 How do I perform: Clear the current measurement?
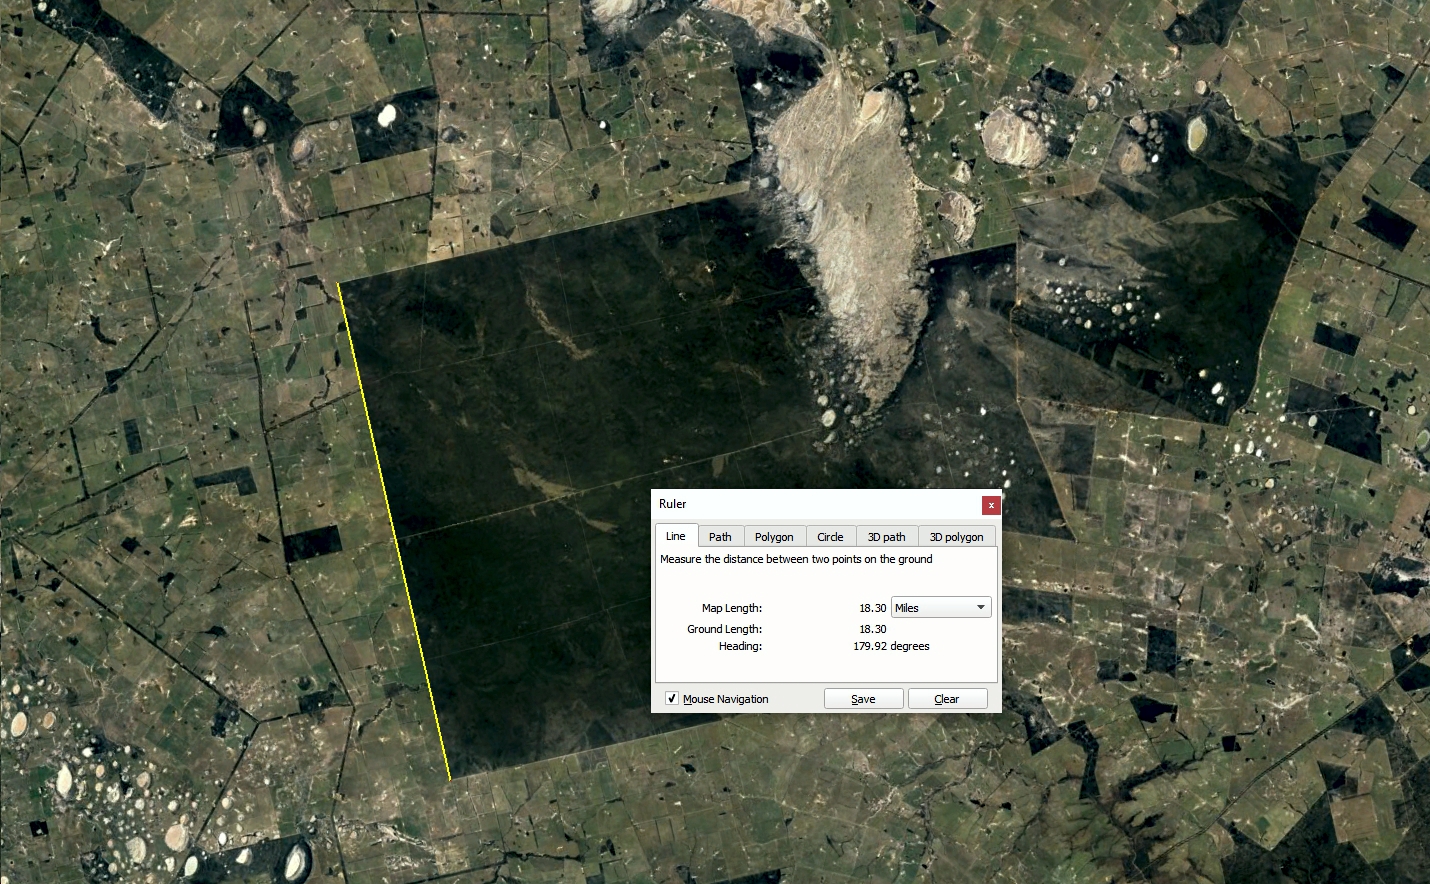946,699
